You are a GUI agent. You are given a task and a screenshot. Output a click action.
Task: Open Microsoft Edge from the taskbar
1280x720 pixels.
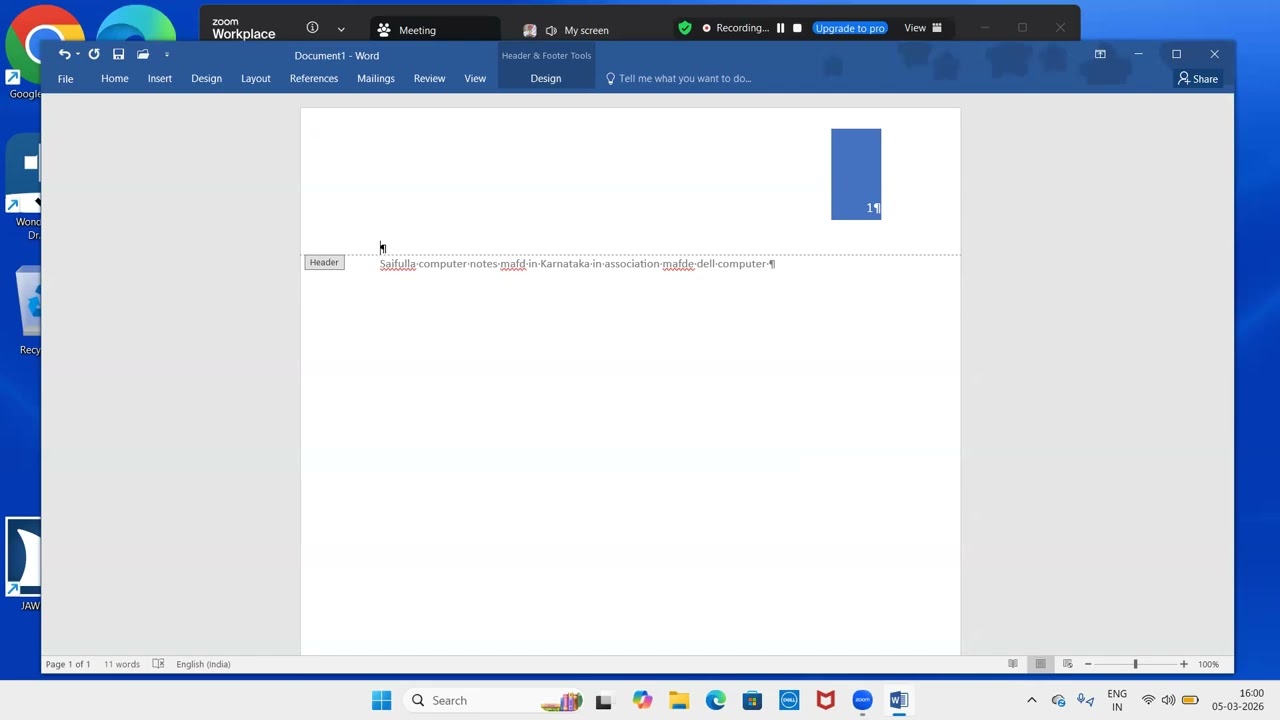716,701
